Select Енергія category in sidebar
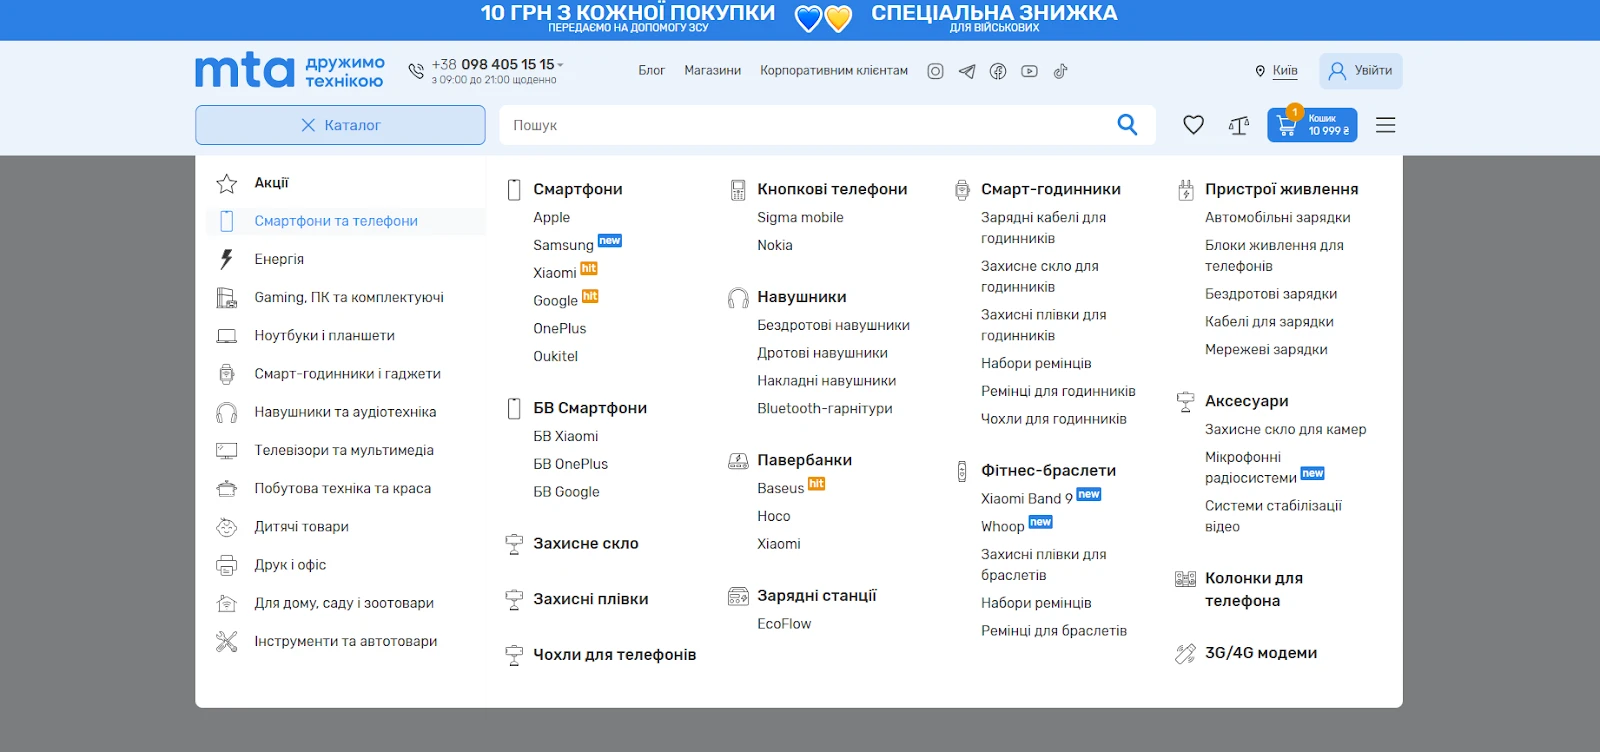Screen dimensions: 1600x752 [x=279, y=259]
